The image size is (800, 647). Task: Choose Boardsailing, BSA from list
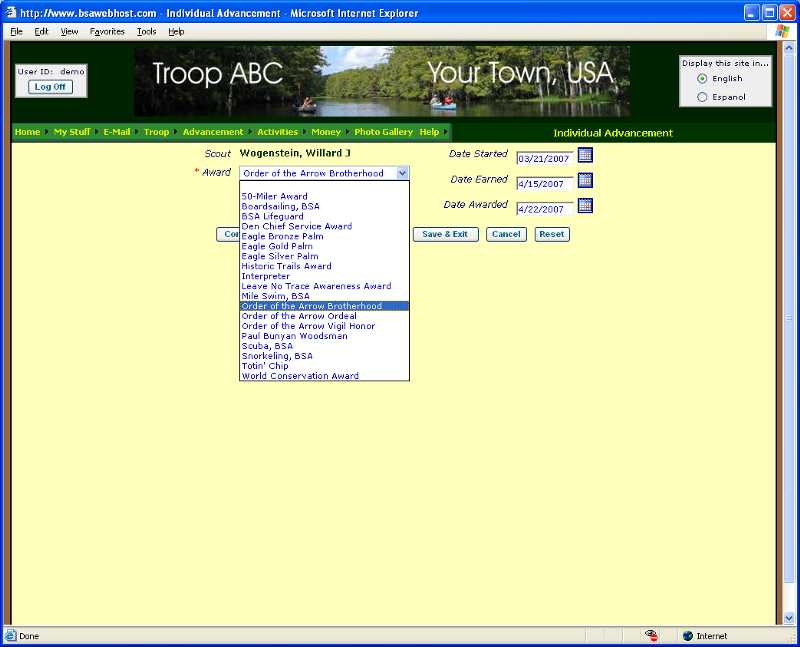324,206
